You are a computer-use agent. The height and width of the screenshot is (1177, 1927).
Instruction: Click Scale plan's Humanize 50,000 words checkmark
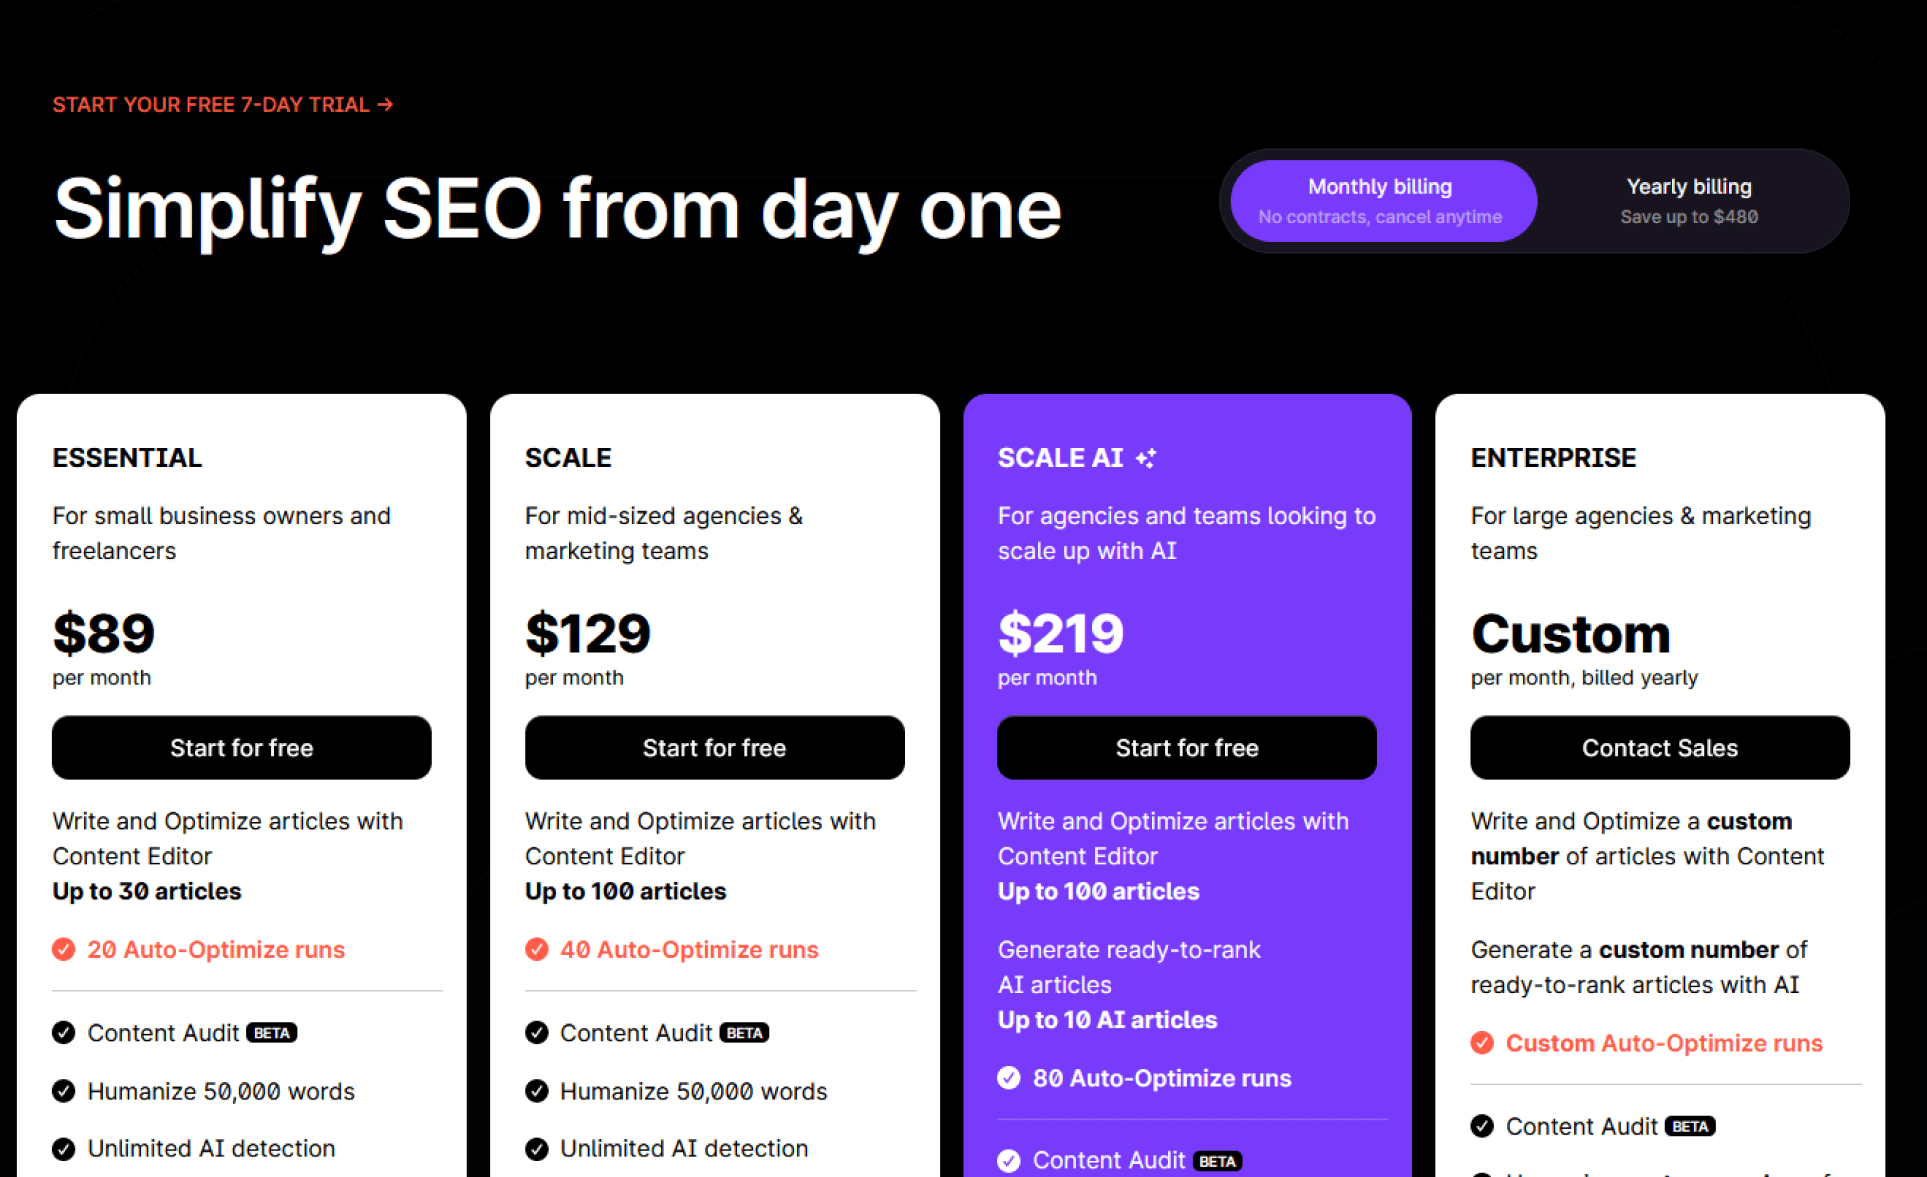pos(537,1091)
